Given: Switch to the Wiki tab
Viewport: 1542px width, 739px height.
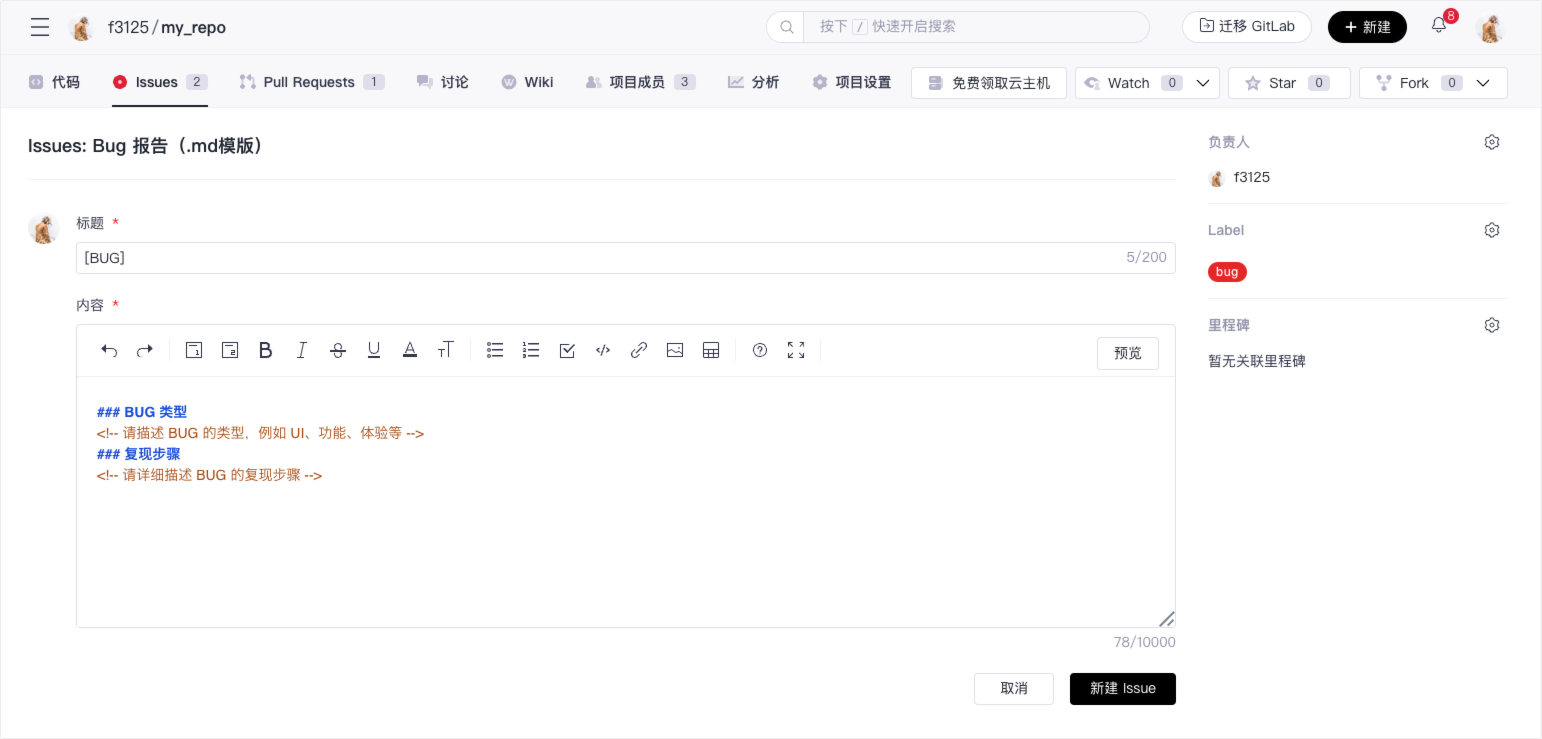Looking at the screenshot, I should pos(528,82).
